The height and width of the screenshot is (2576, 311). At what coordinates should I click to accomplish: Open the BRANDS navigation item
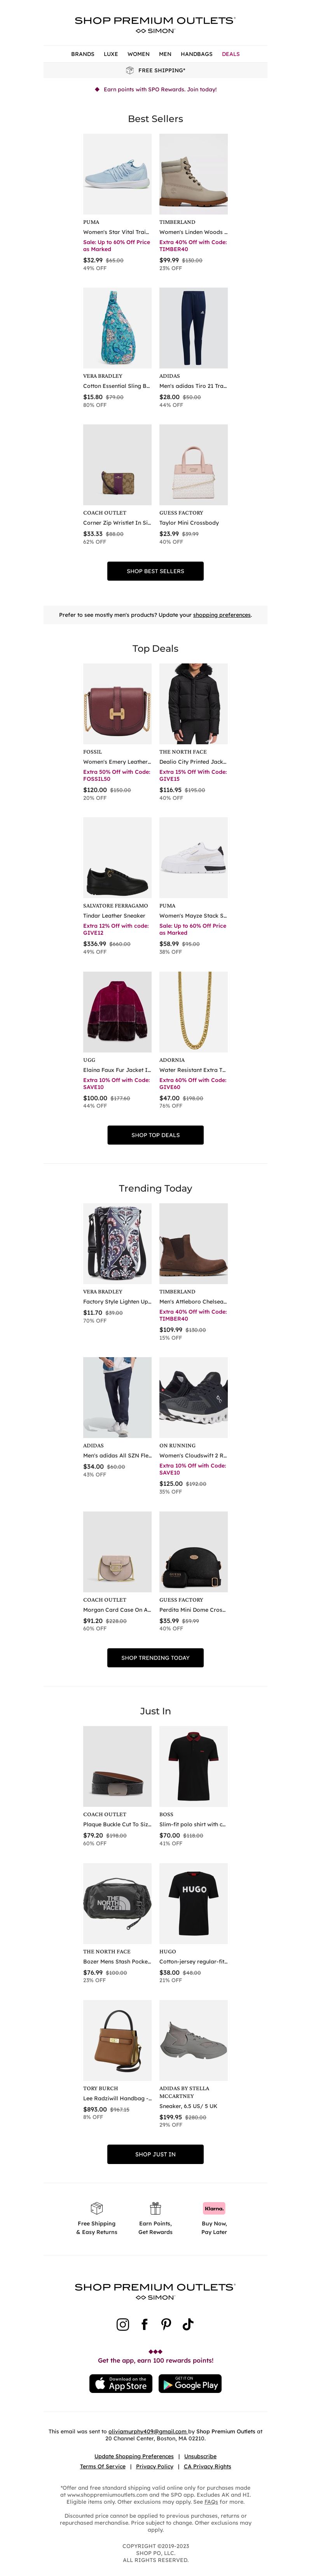click(83, 54)
